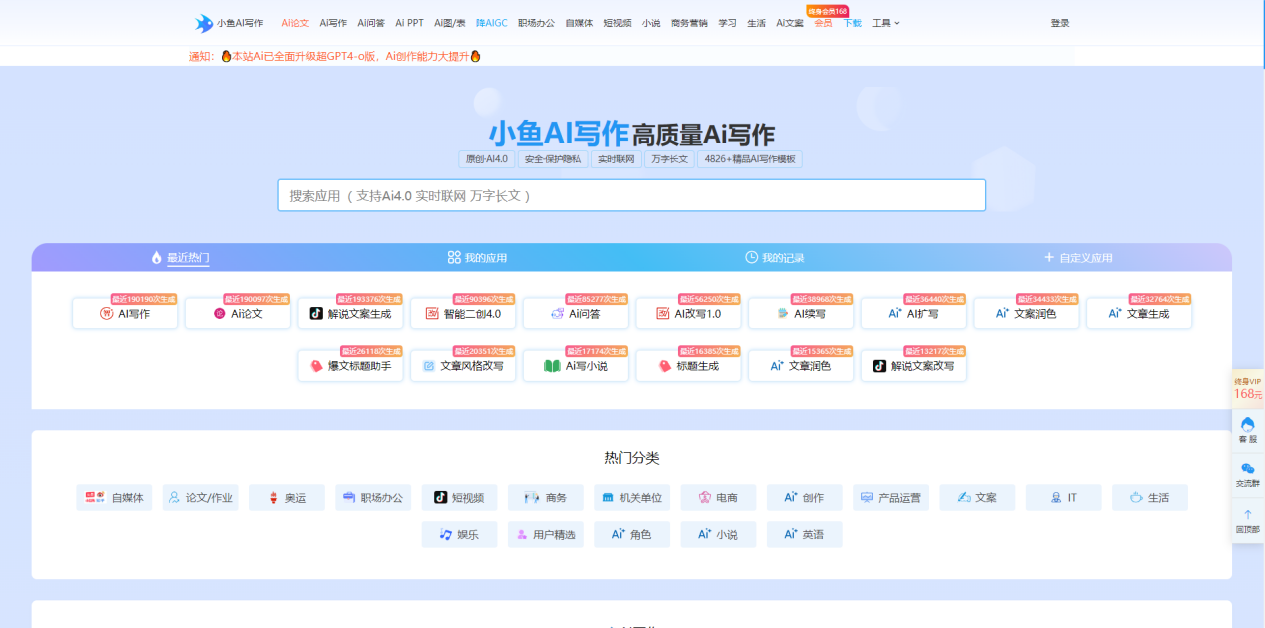Switch to the 我的记录 tab
The width and height of the screenshot is (1265, 628).
(x=775, y=258)
